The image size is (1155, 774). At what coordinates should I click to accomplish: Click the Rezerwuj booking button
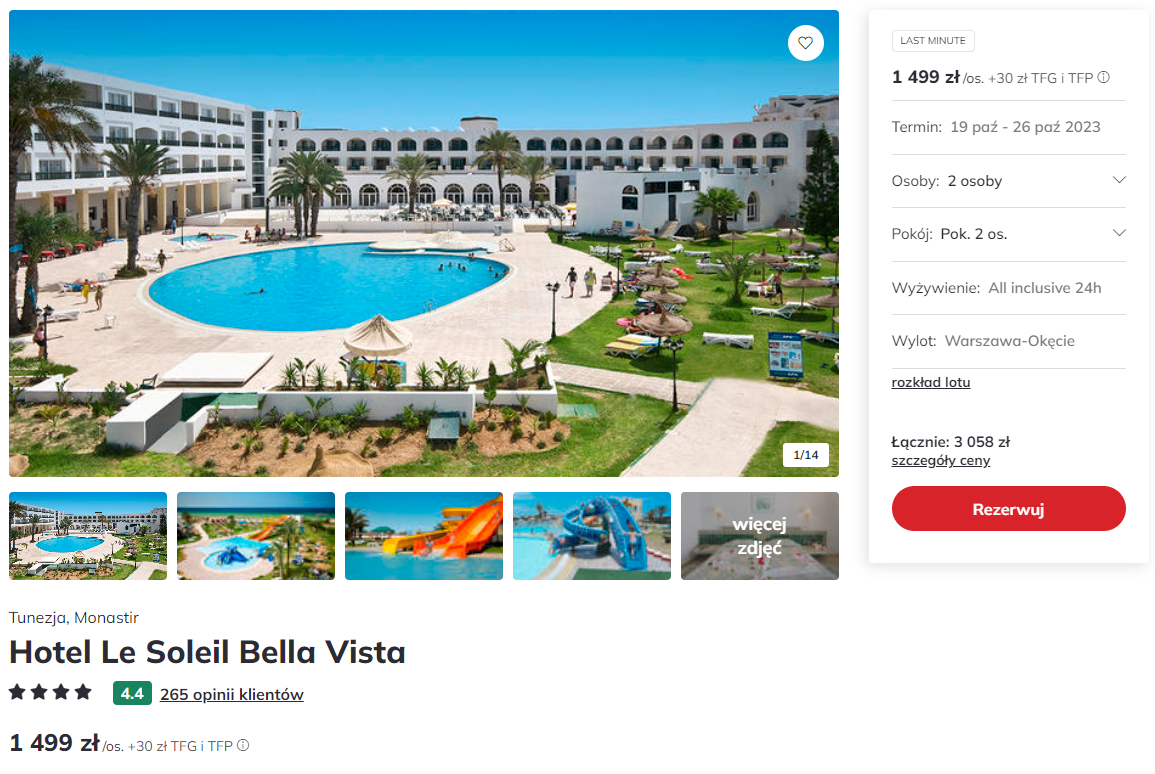click(1008, 509)
